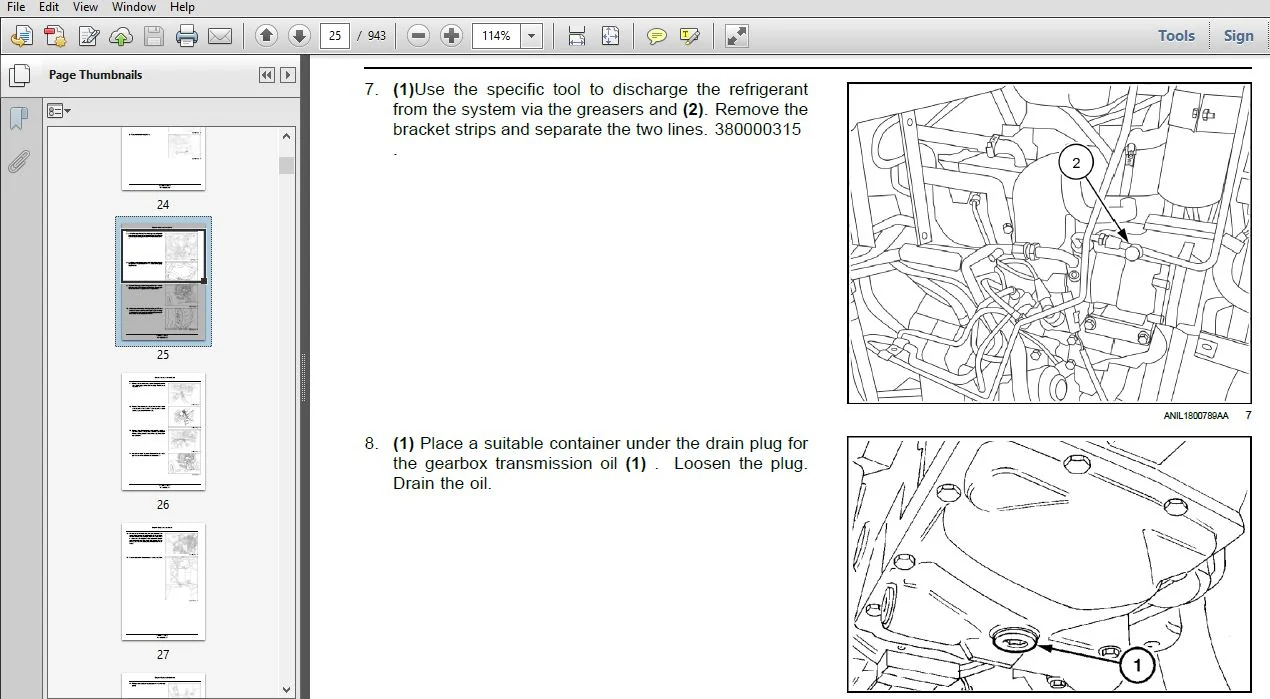Screen dimensions: 1270x699
Task: Add a sticky note comment
Action: coord(656,36)
